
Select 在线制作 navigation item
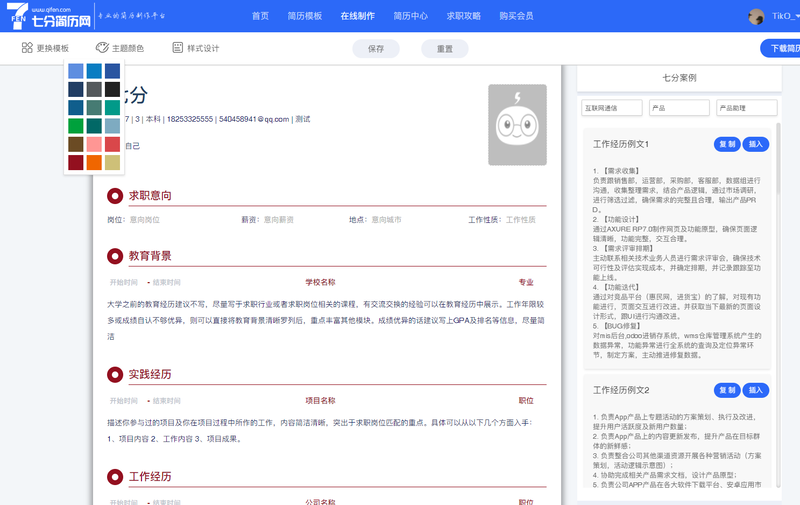358,16
